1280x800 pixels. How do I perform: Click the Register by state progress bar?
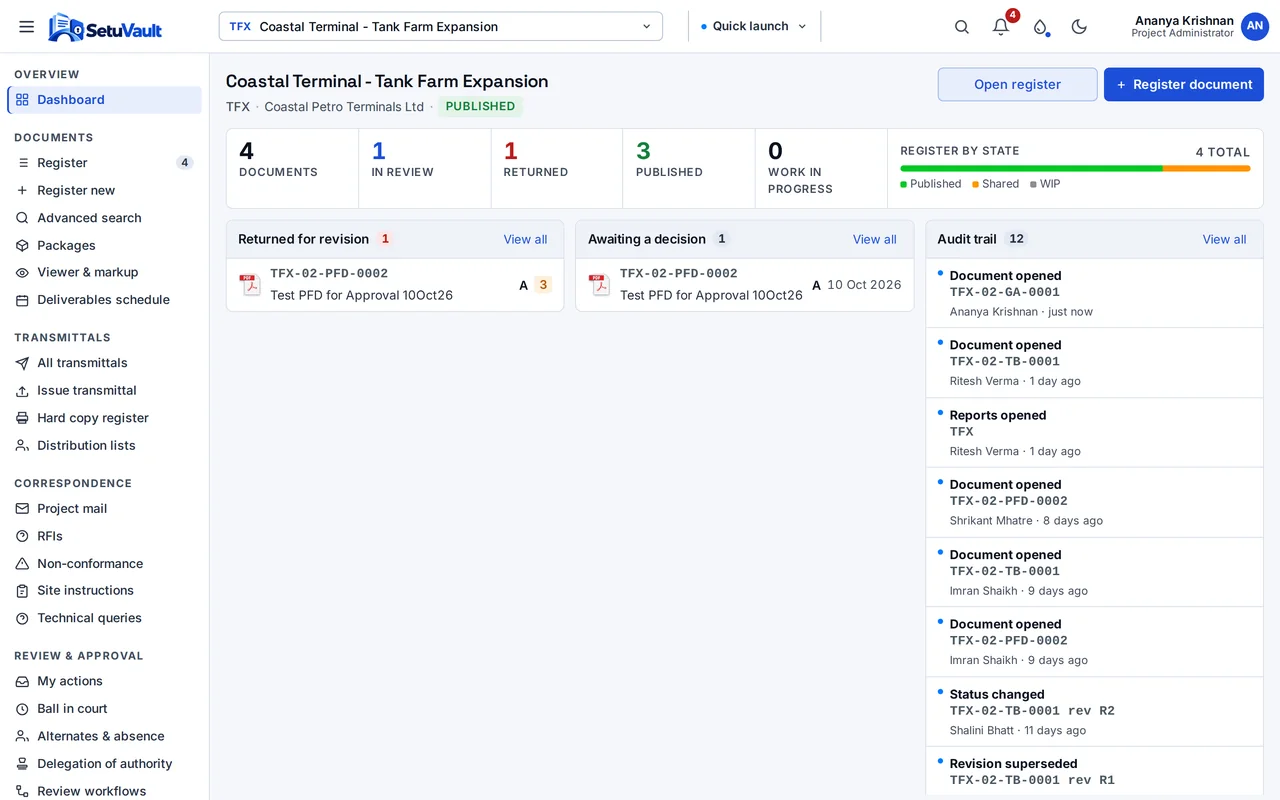pos(1075,169)
